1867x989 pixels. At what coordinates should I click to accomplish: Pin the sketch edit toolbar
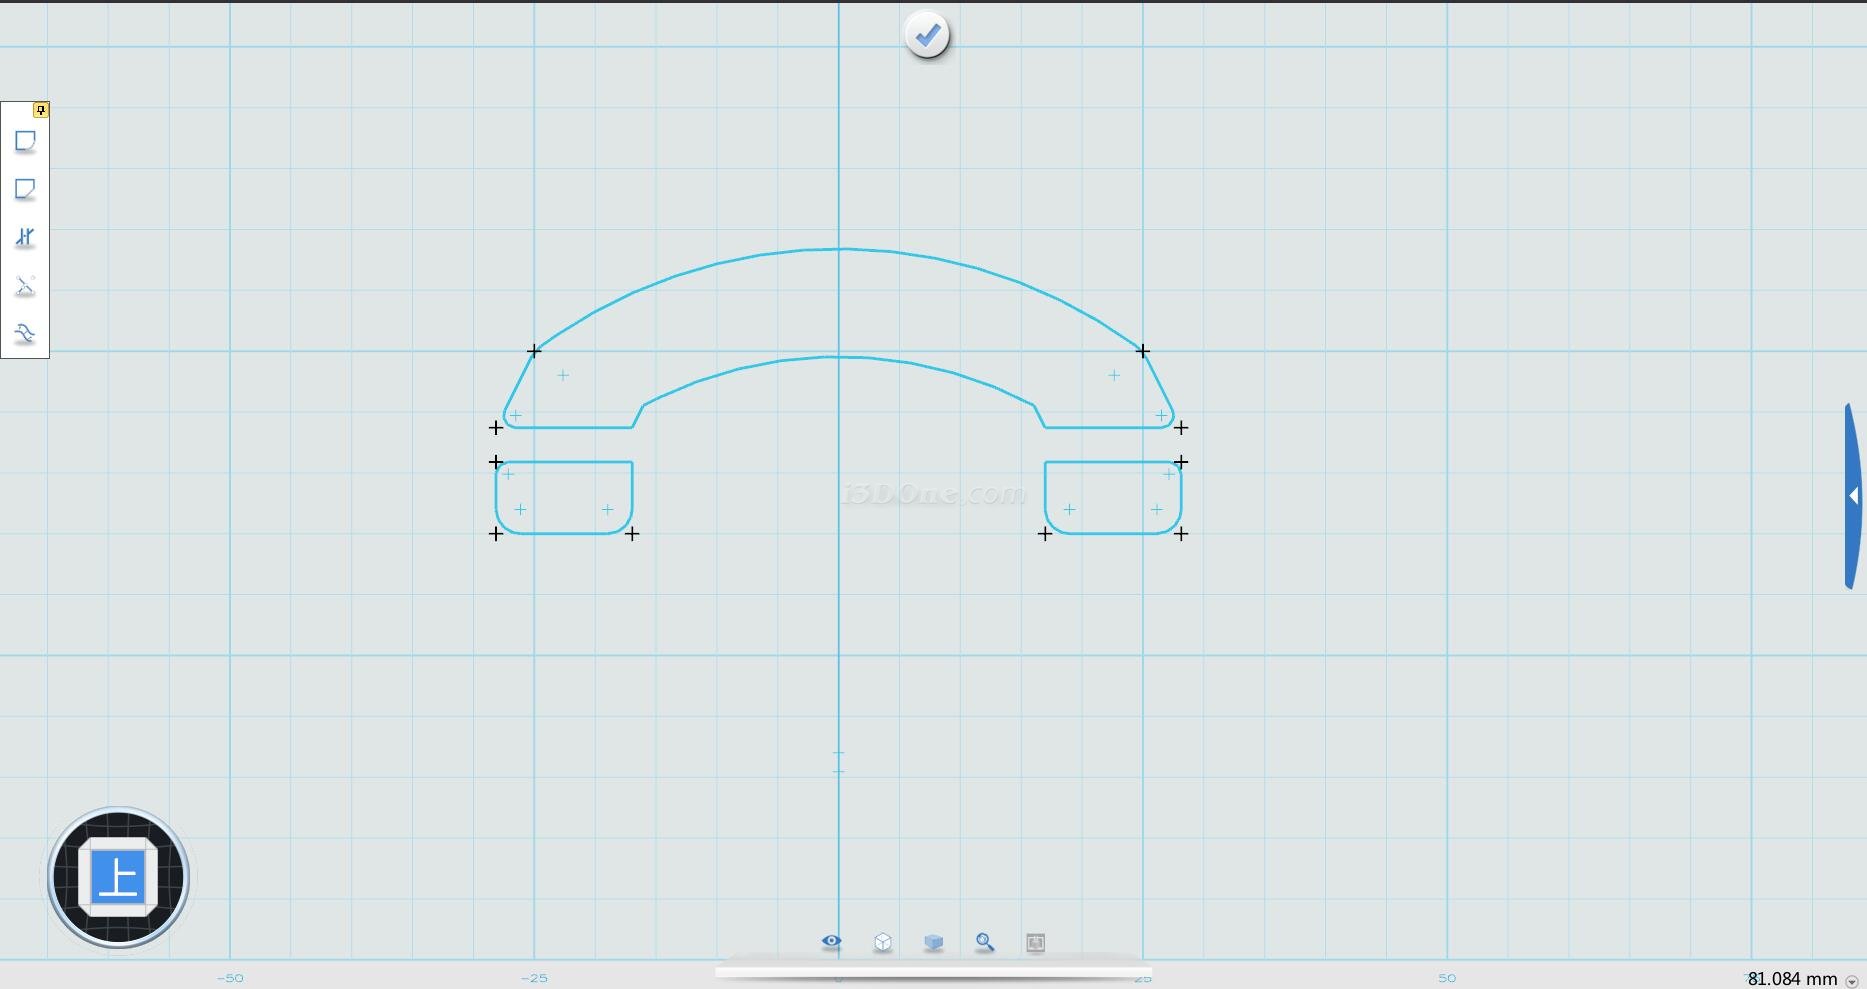coord(41,110)
